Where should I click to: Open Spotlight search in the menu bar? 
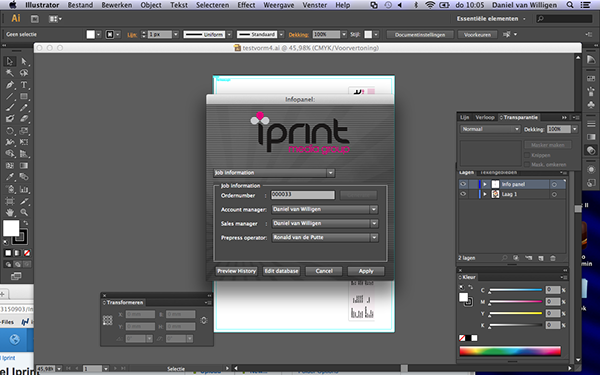tap(570, 5)
